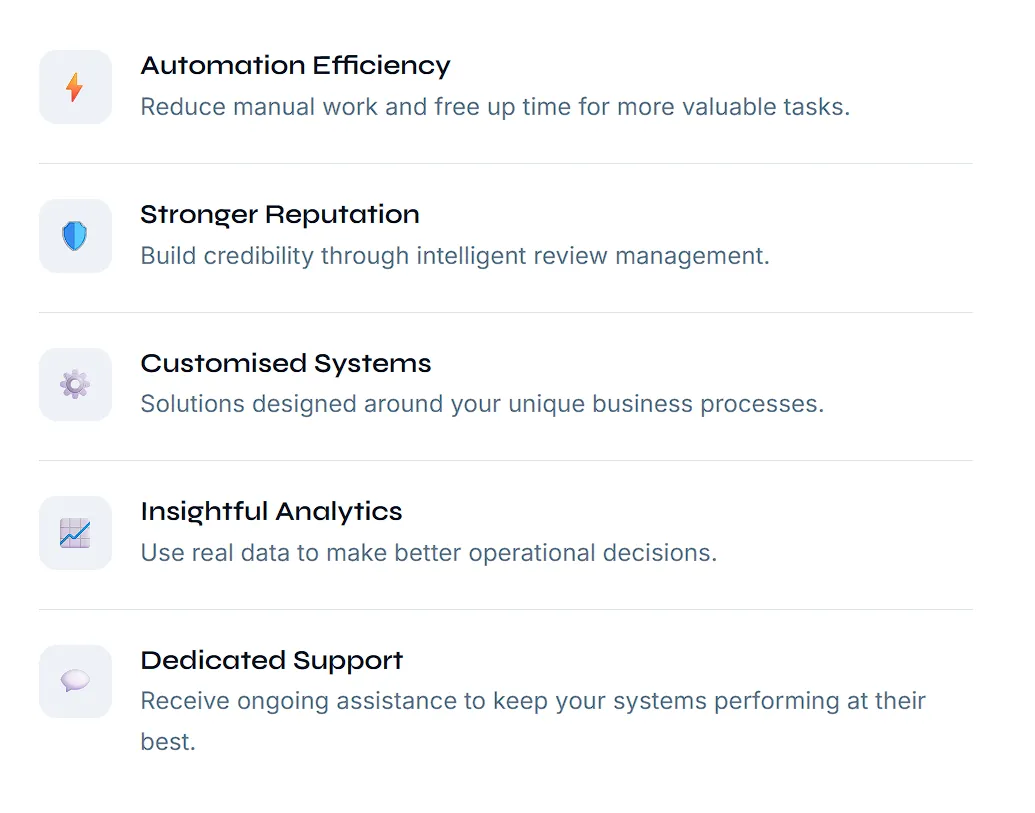Click the blue shield icon
The height and width of the screenshot is (813, 1035).
tap(75, 236)
